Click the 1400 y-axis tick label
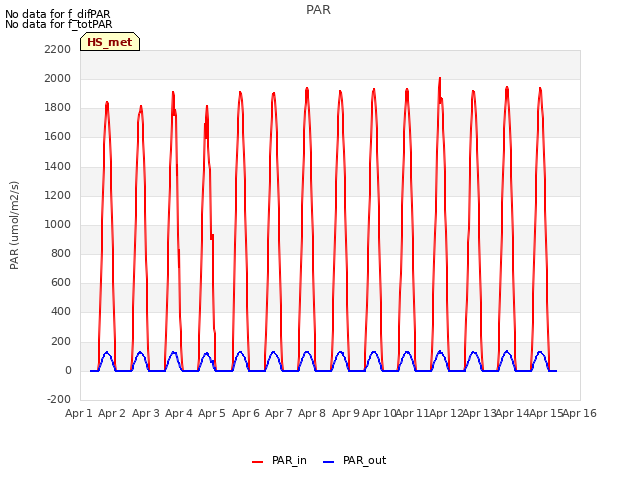 [58, 167]
